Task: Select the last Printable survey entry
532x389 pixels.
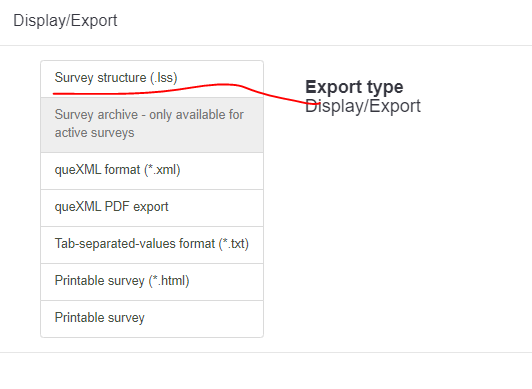Action: [152, 319]
